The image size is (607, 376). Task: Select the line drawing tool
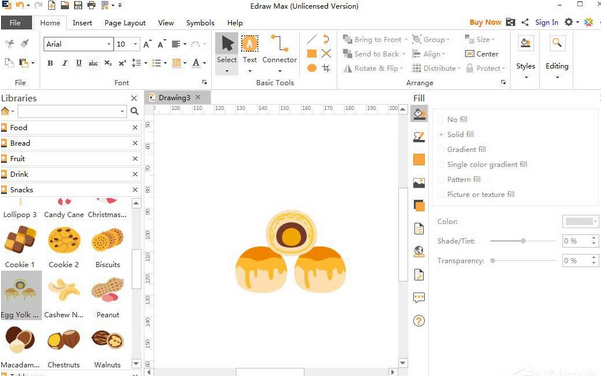coord(312,39)
